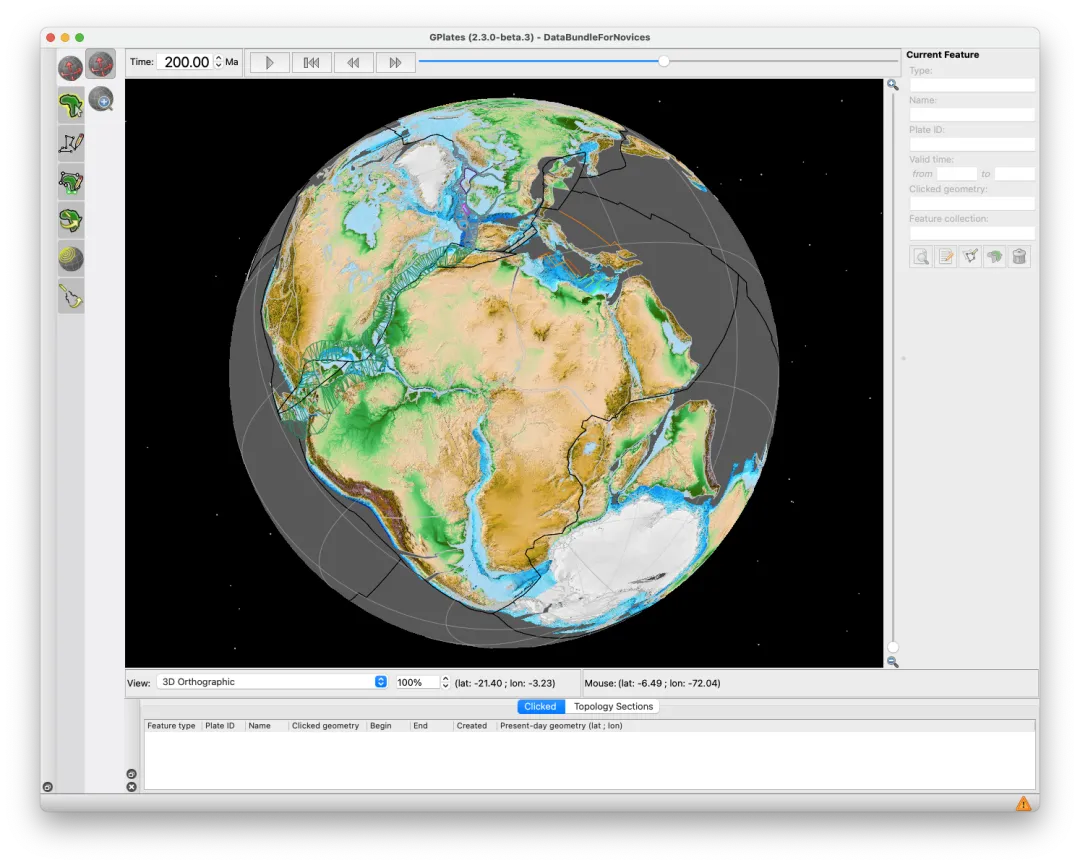Screen dimensions: 1080x865
Task: Click the Time value stepper arrows
Action: tap(218, 62)
